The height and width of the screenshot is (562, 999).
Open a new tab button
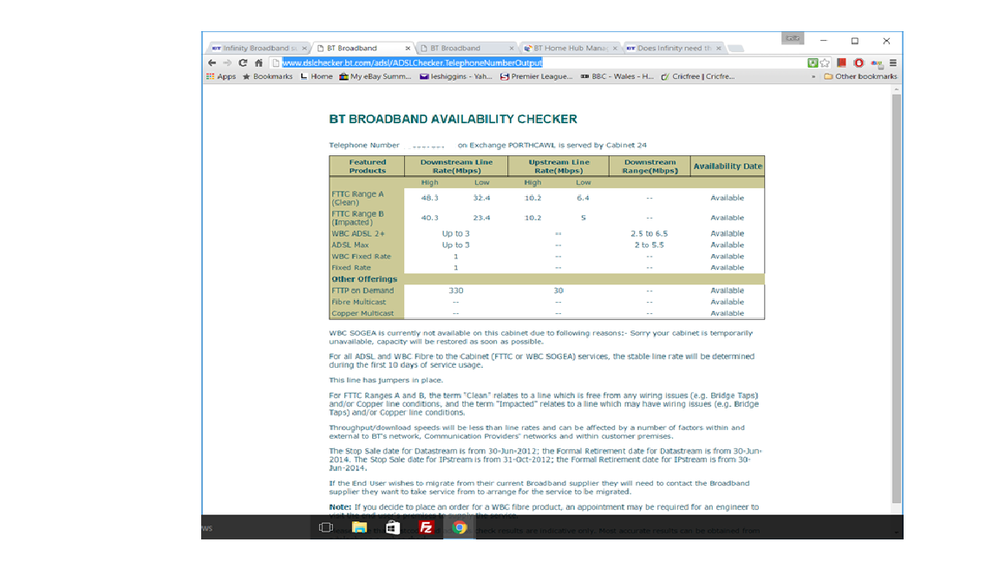coord(736,48)
